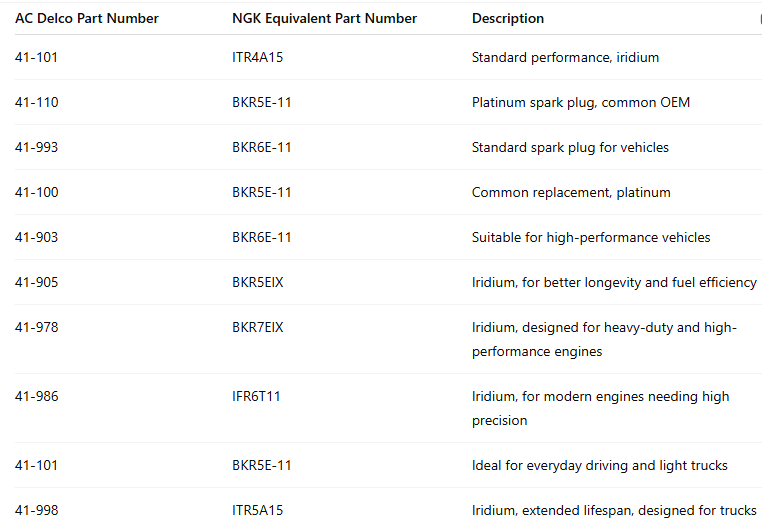Select the BKR5EIX equivalent part
The width and height of the screenshot is (762, 532).
click(258, 282)
